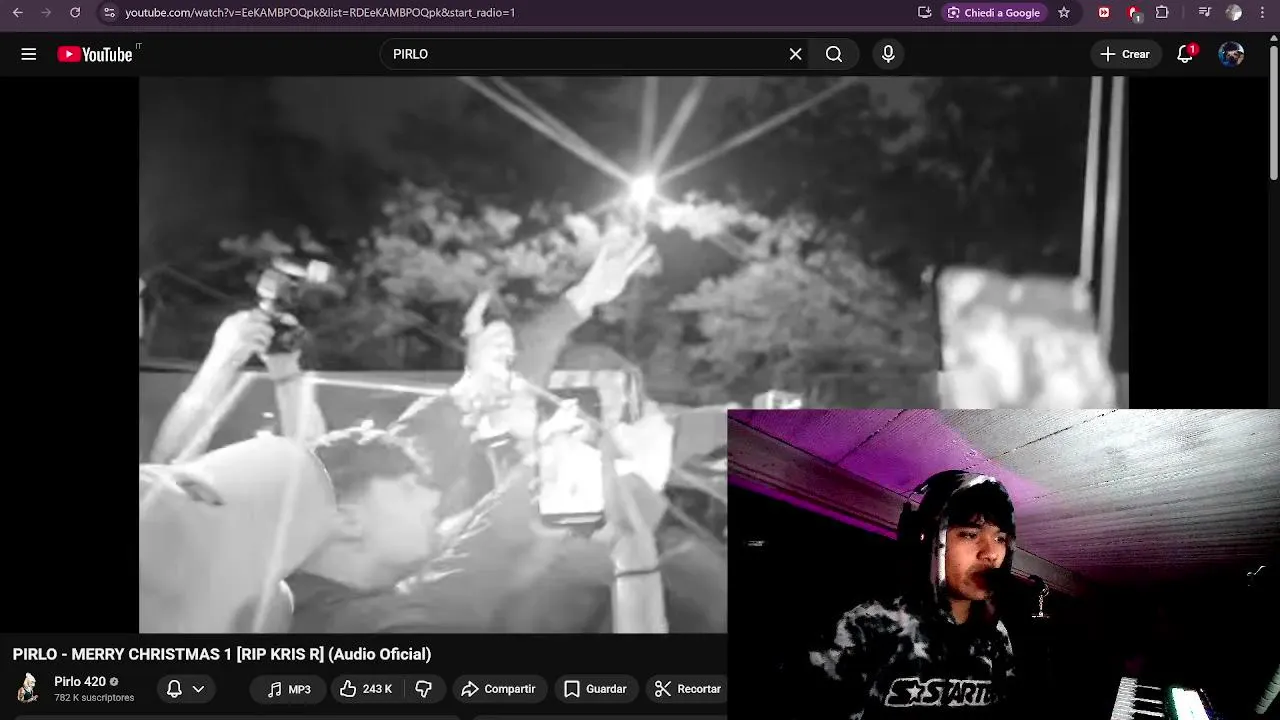
Task: Expand subscription notification options chevron
Action: (x=198, y=689)
